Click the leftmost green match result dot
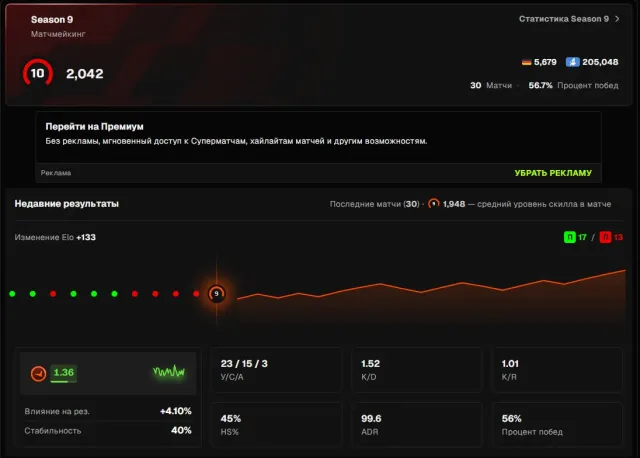This screenshot has width=640, height=458. coord(12,293)
